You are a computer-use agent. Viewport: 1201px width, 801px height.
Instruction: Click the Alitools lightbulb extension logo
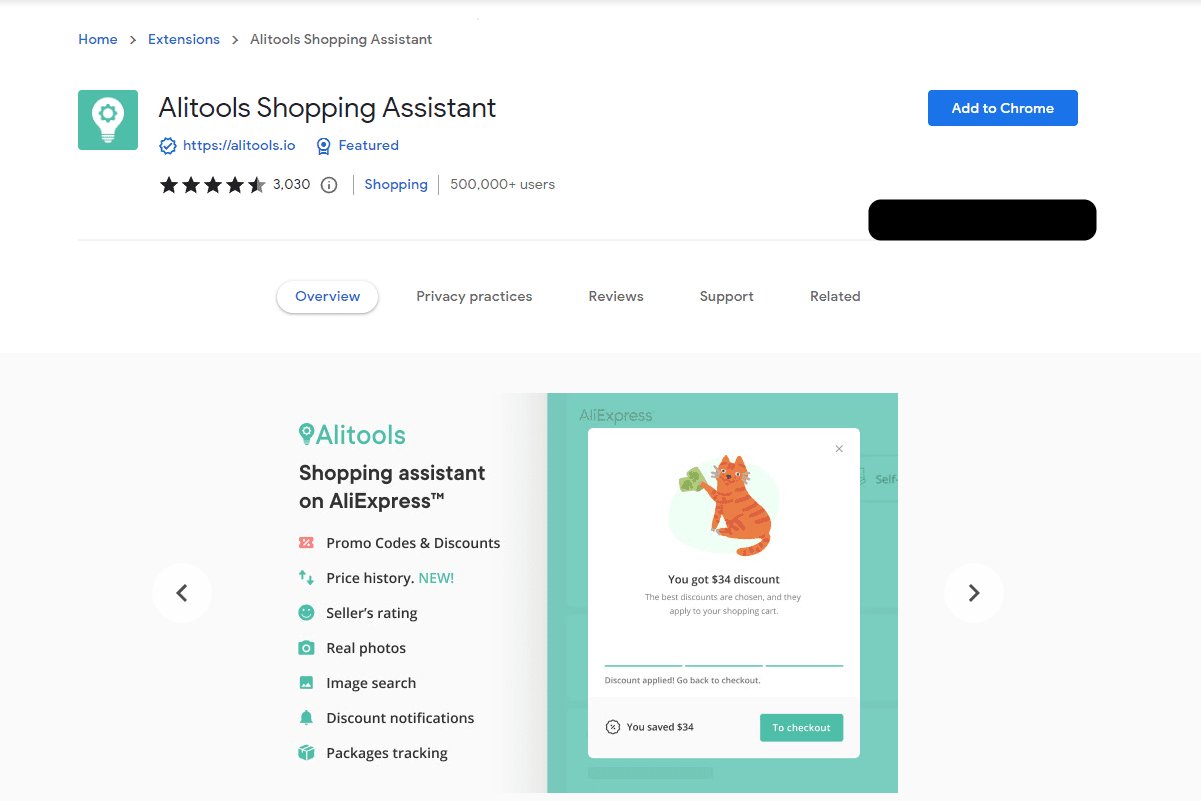click(108, 120)
